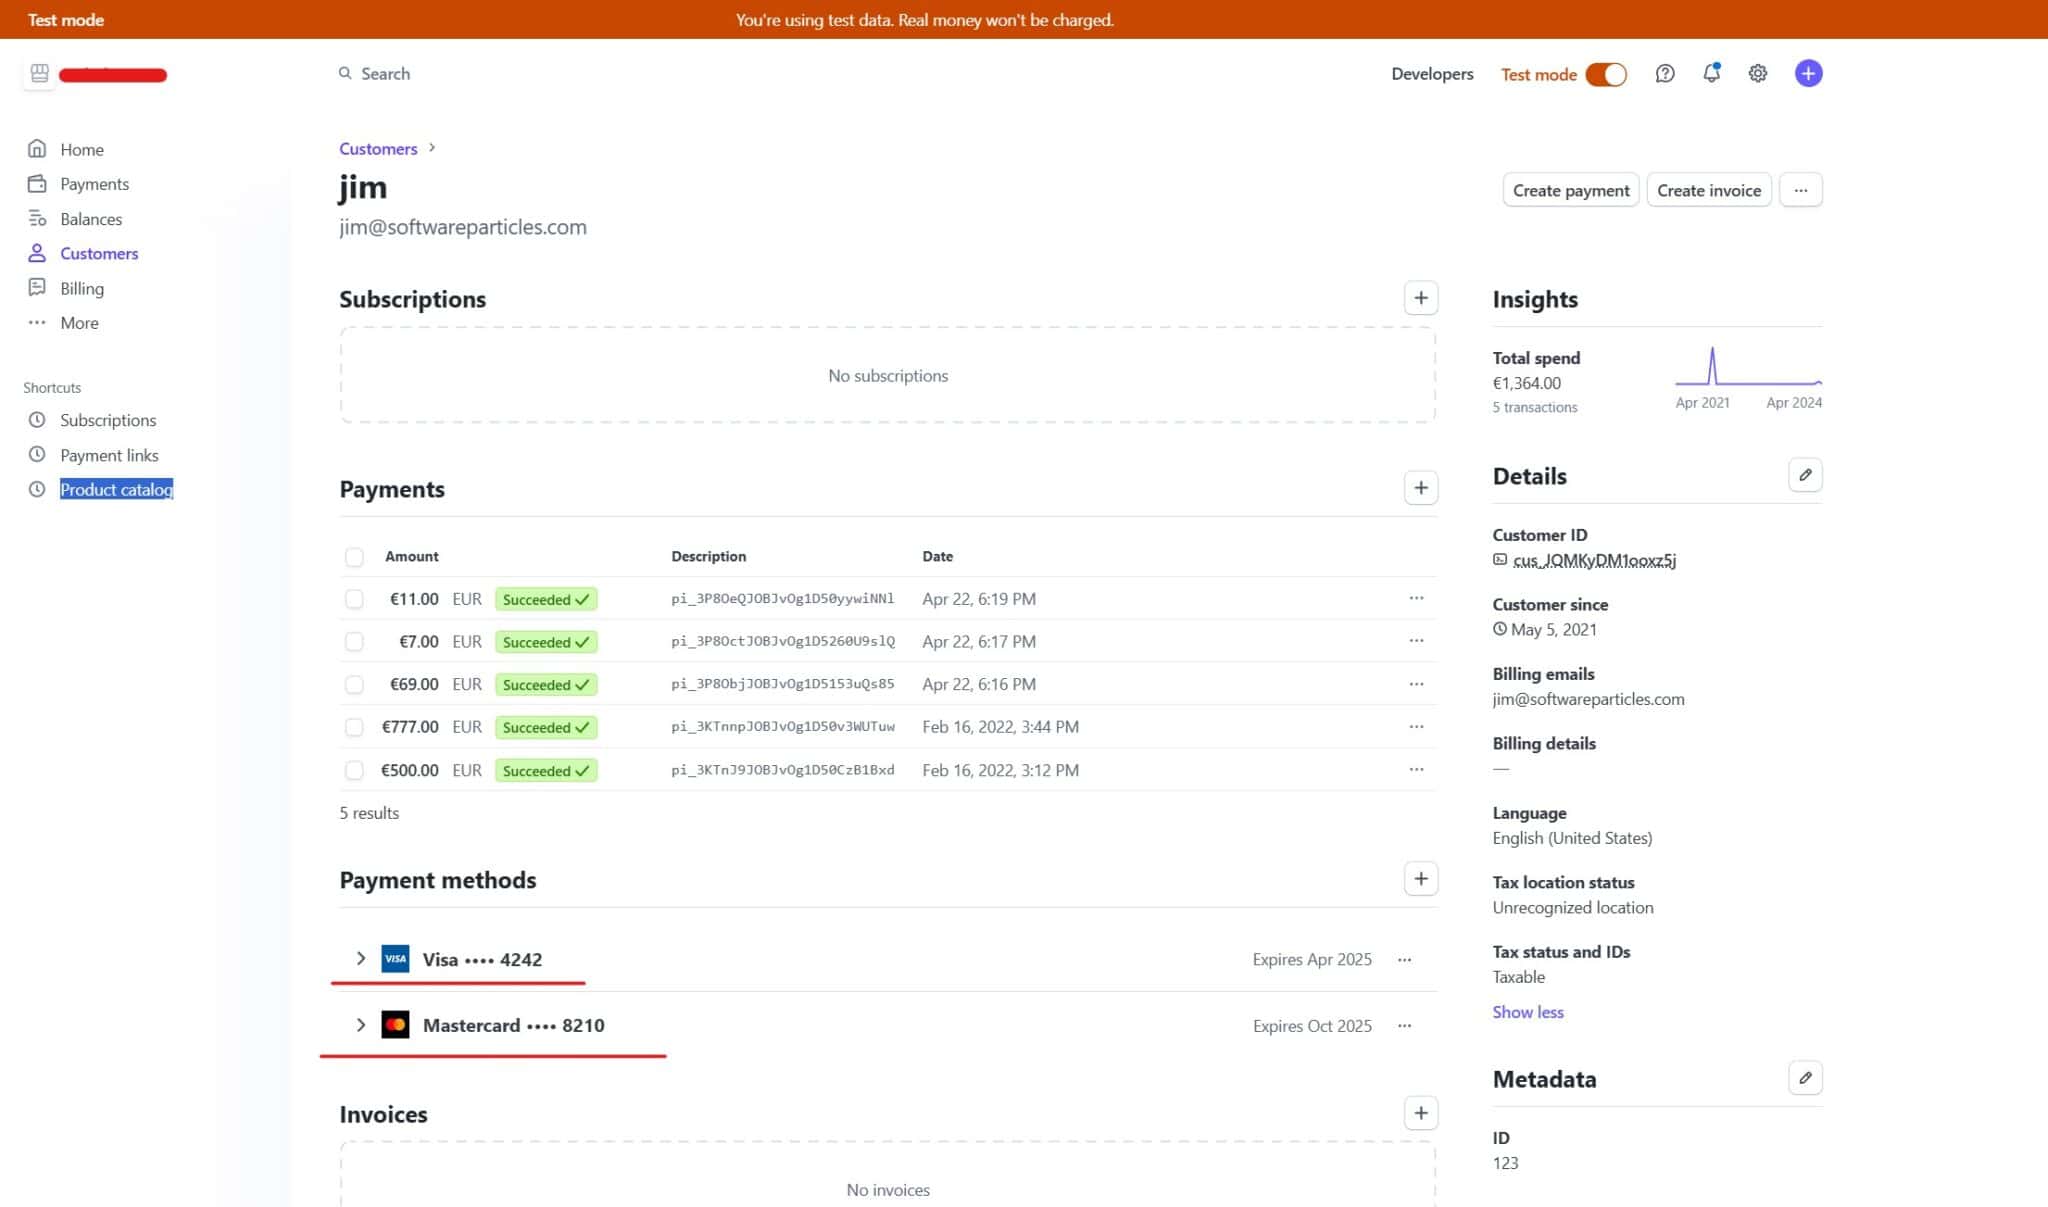The image size is (2048, 1207).
Task: Open the Balances section in the sidebar
Action: click(91, 218)
